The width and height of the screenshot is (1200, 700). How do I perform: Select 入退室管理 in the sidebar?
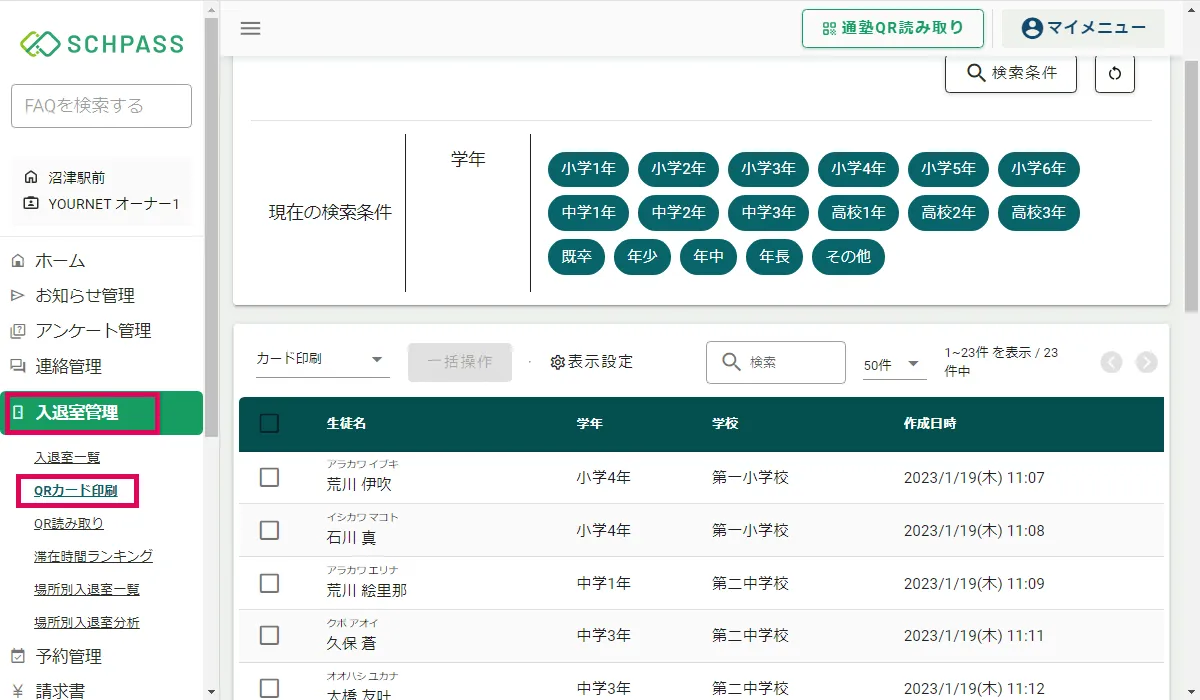point(102,413)
